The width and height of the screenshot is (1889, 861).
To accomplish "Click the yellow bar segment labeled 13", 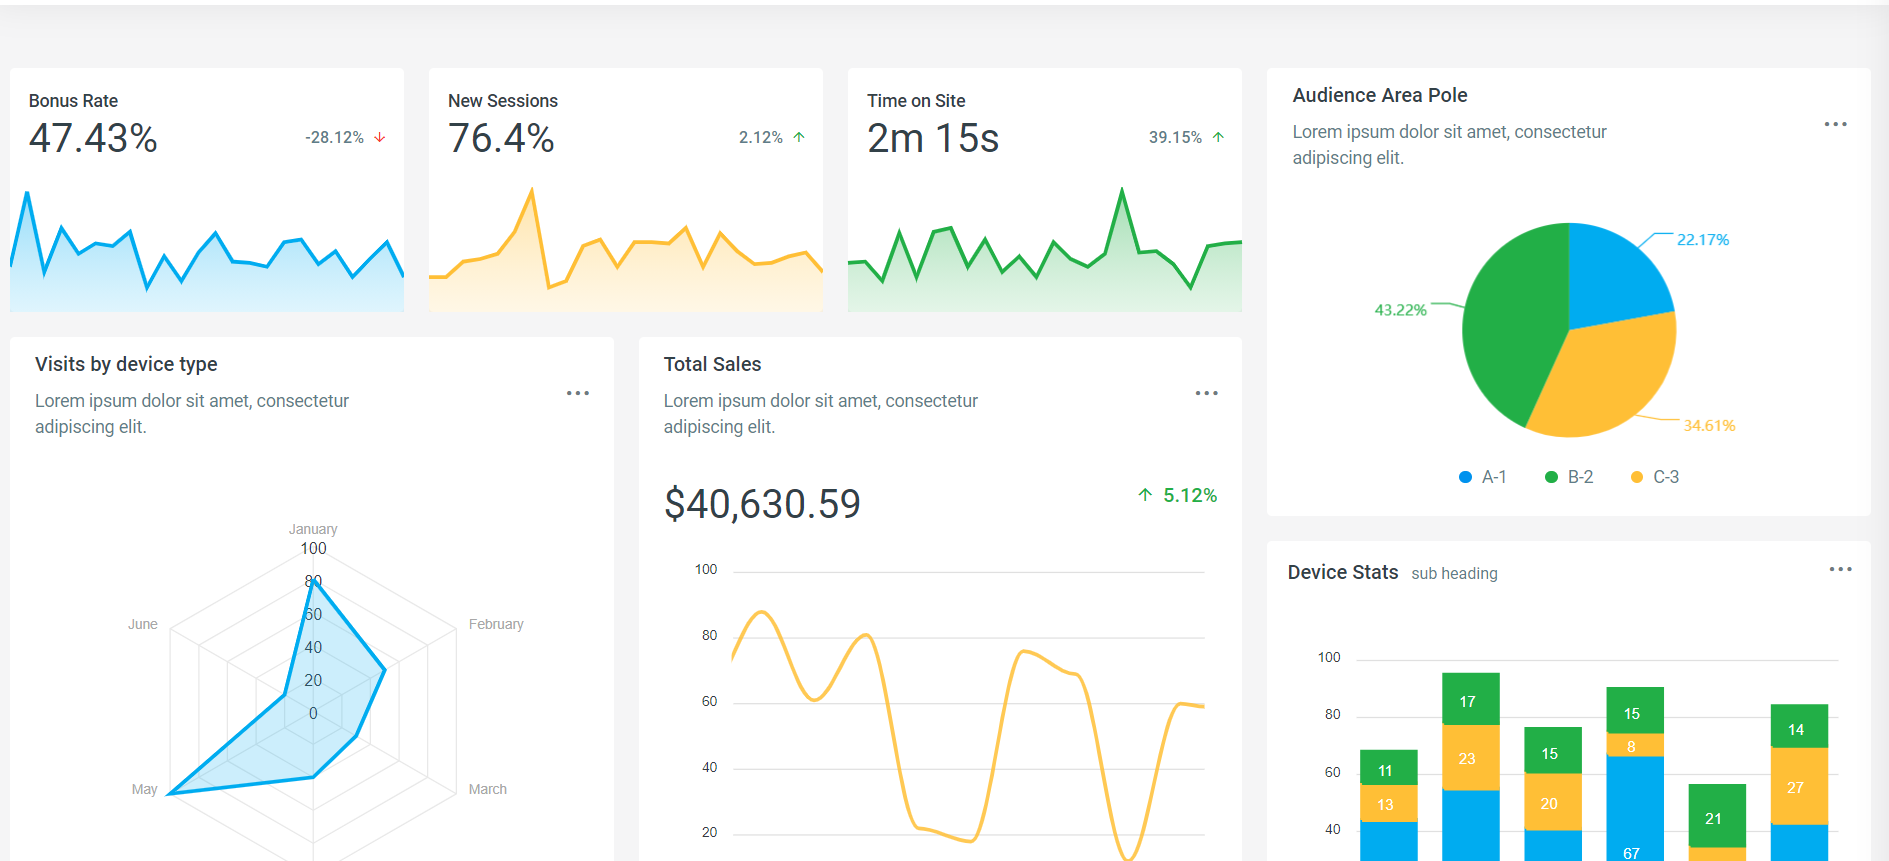I will tap(1388, 803).
